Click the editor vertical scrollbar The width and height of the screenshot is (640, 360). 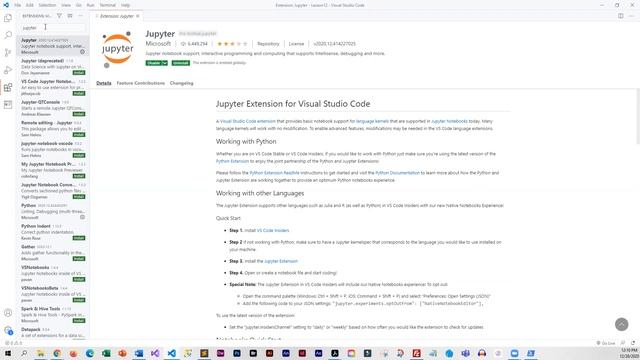pos(638,117)
